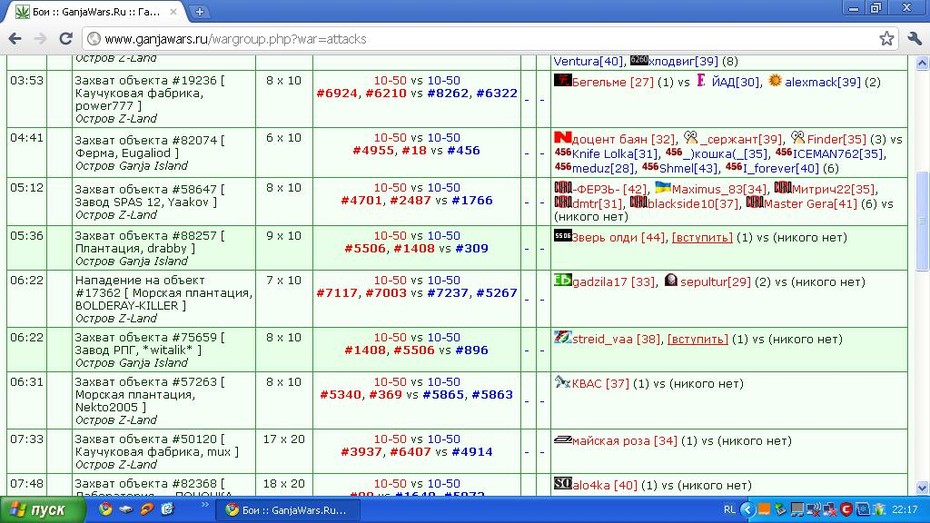This screenshot has width=930, height=523.
Task: Open Chrome wrench settings menu
Action: [x=914, y=39]
